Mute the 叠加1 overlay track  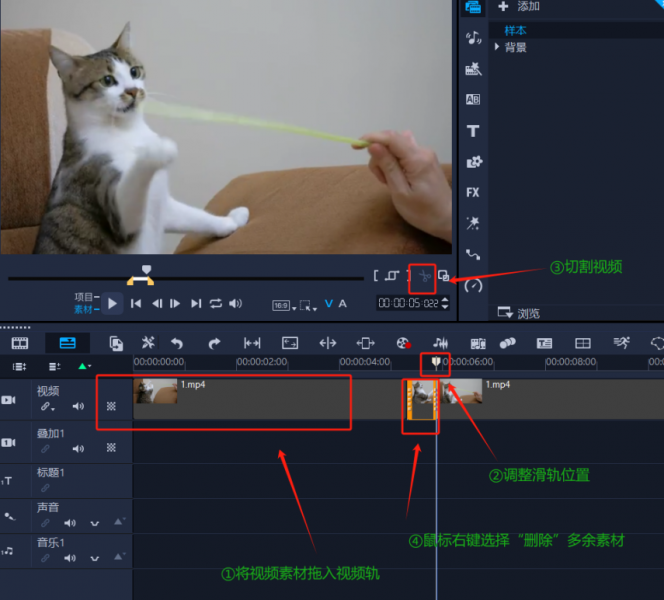(78, 448)
